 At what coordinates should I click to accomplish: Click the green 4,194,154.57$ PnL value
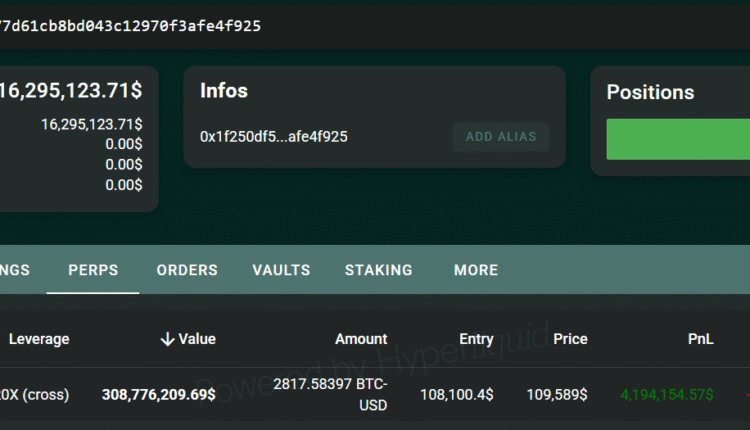point(666,395)
